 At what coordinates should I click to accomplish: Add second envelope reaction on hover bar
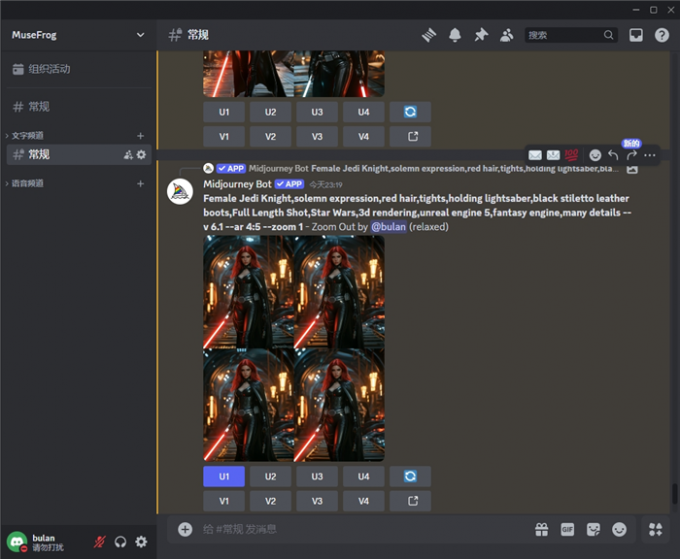point(553,155)
